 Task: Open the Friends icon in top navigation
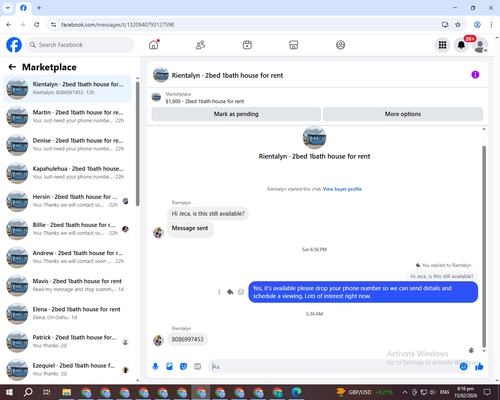pyautogui.click(x=200, y=45)
